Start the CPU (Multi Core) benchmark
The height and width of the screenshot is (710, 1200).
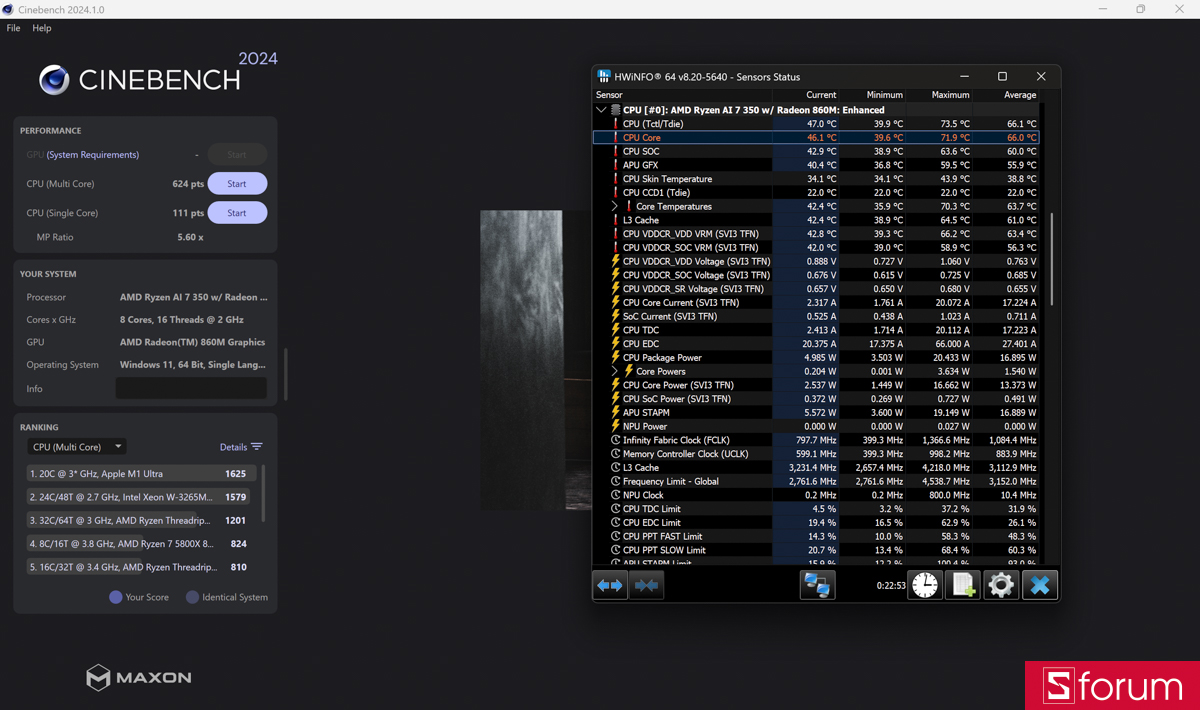tap(237, 184)
